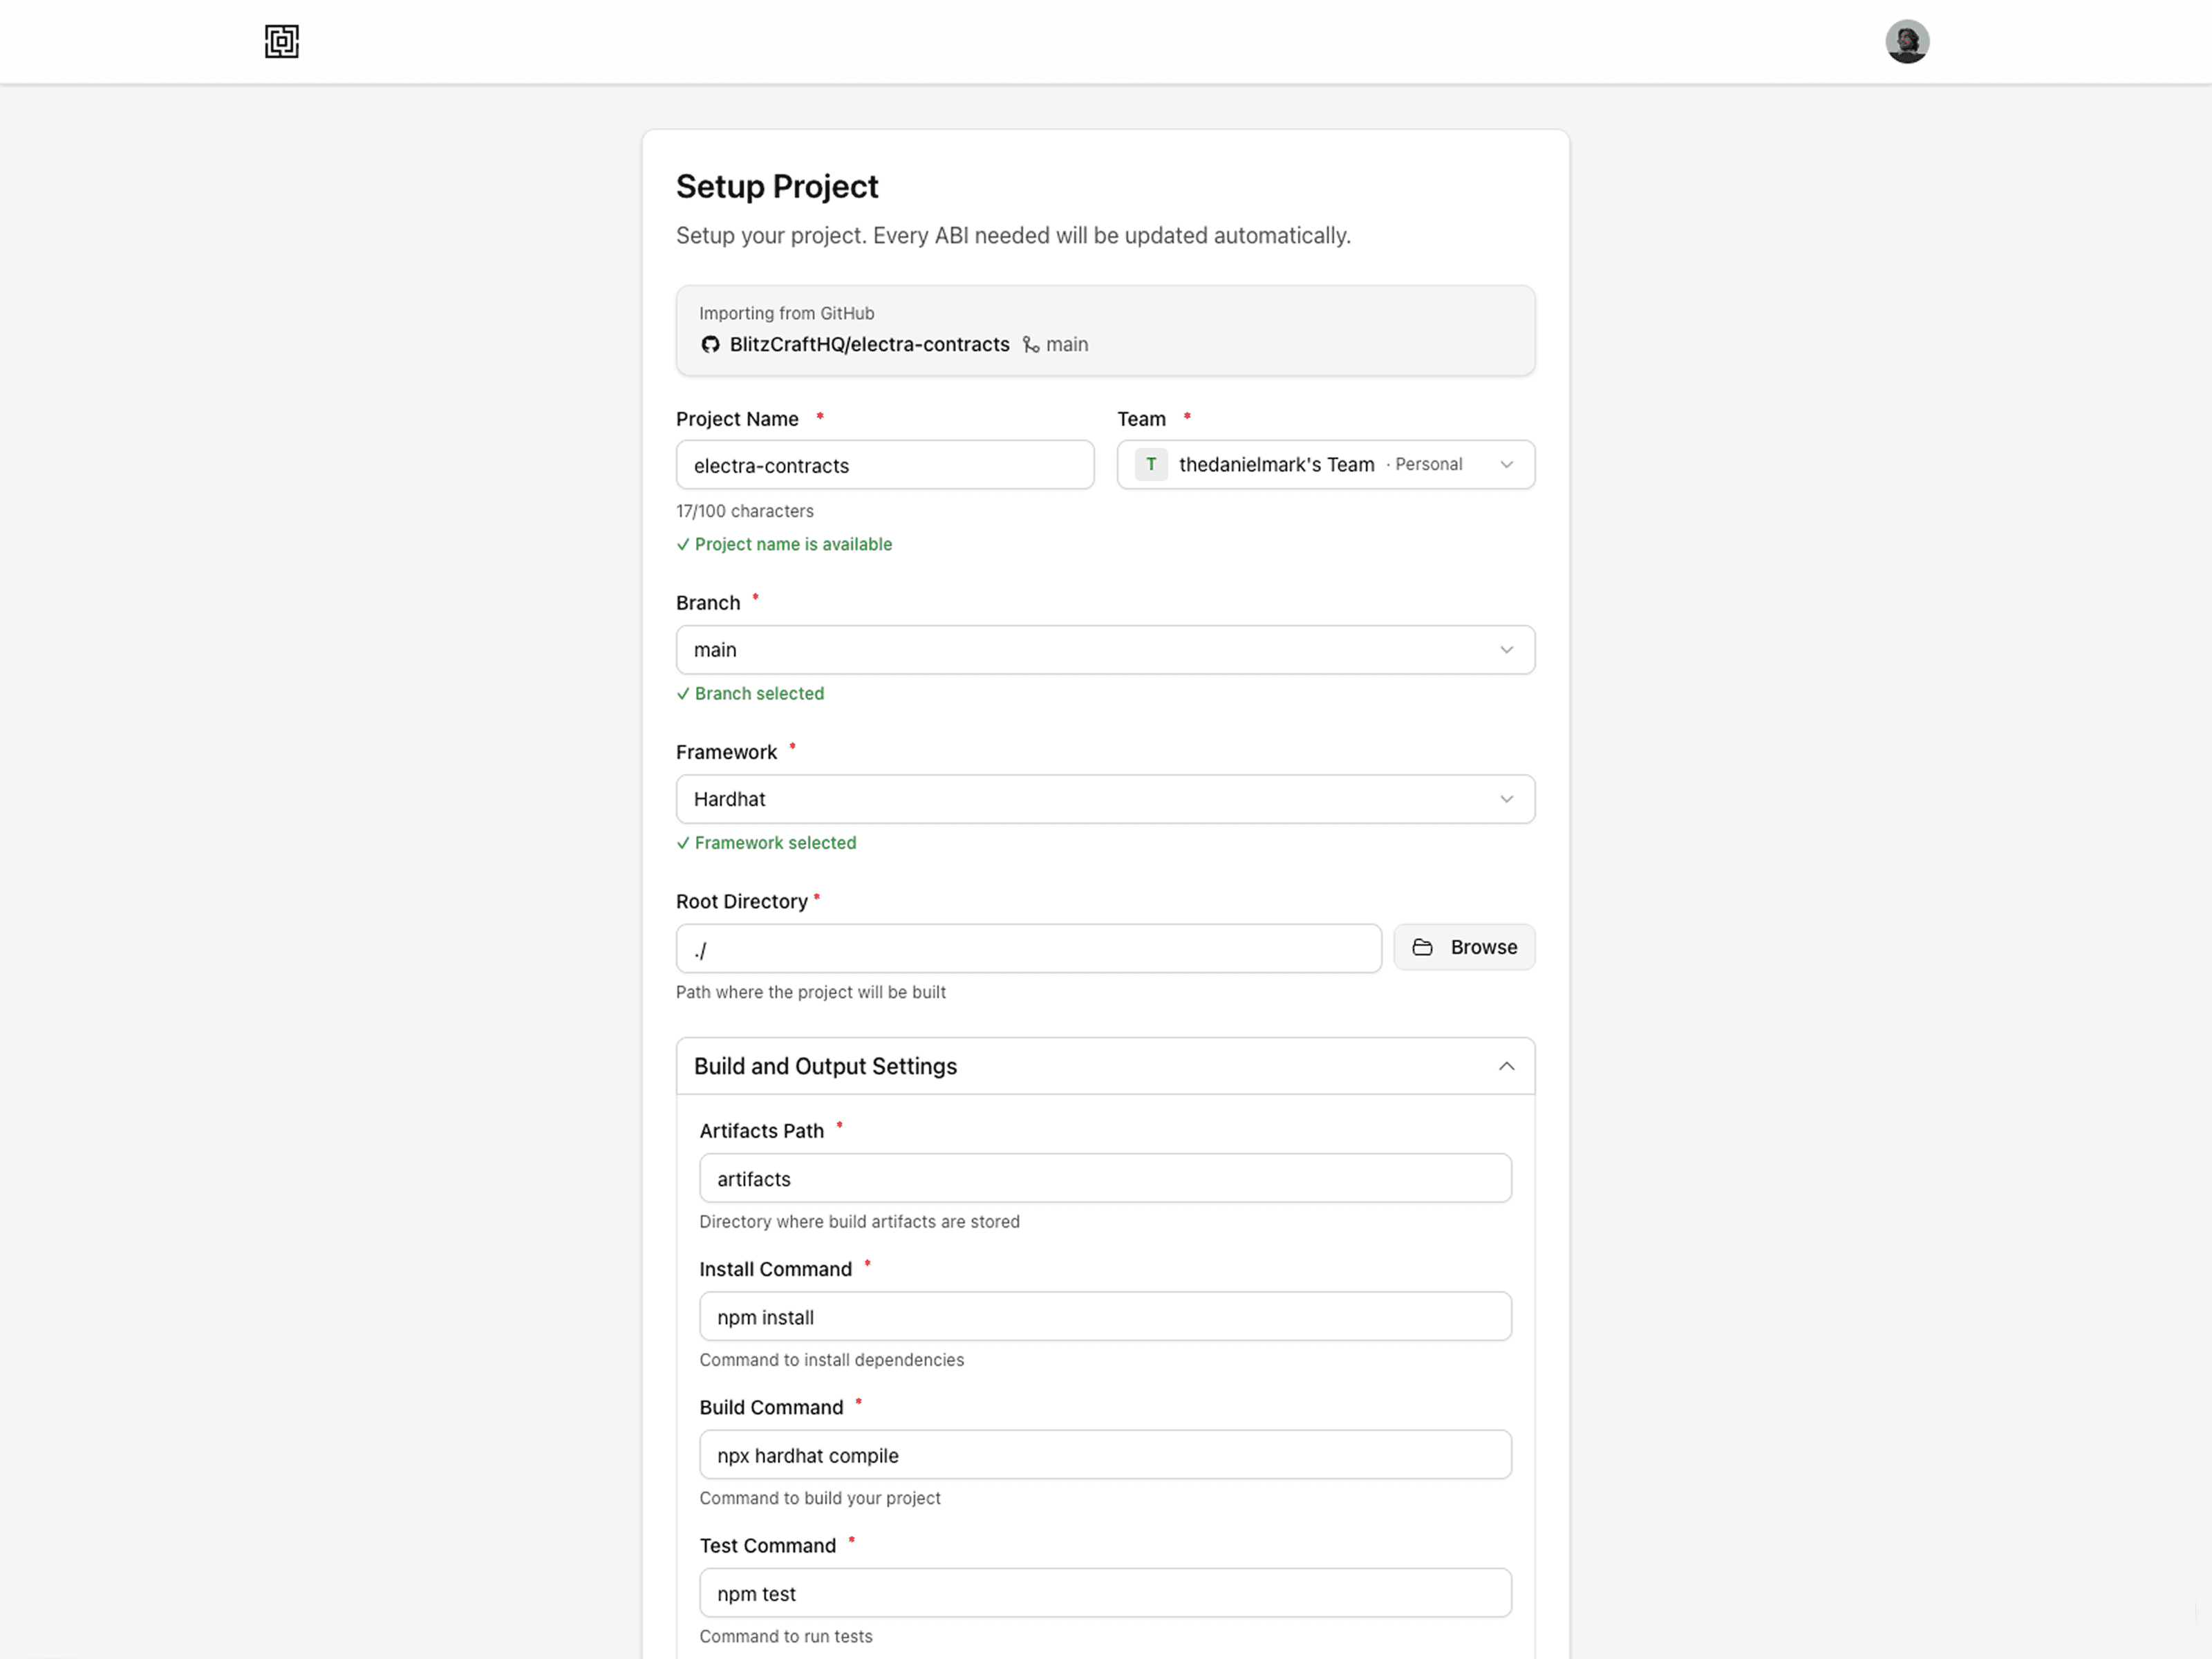
Task: Click the Setup Project heading
Action: [x=777, y=186]
